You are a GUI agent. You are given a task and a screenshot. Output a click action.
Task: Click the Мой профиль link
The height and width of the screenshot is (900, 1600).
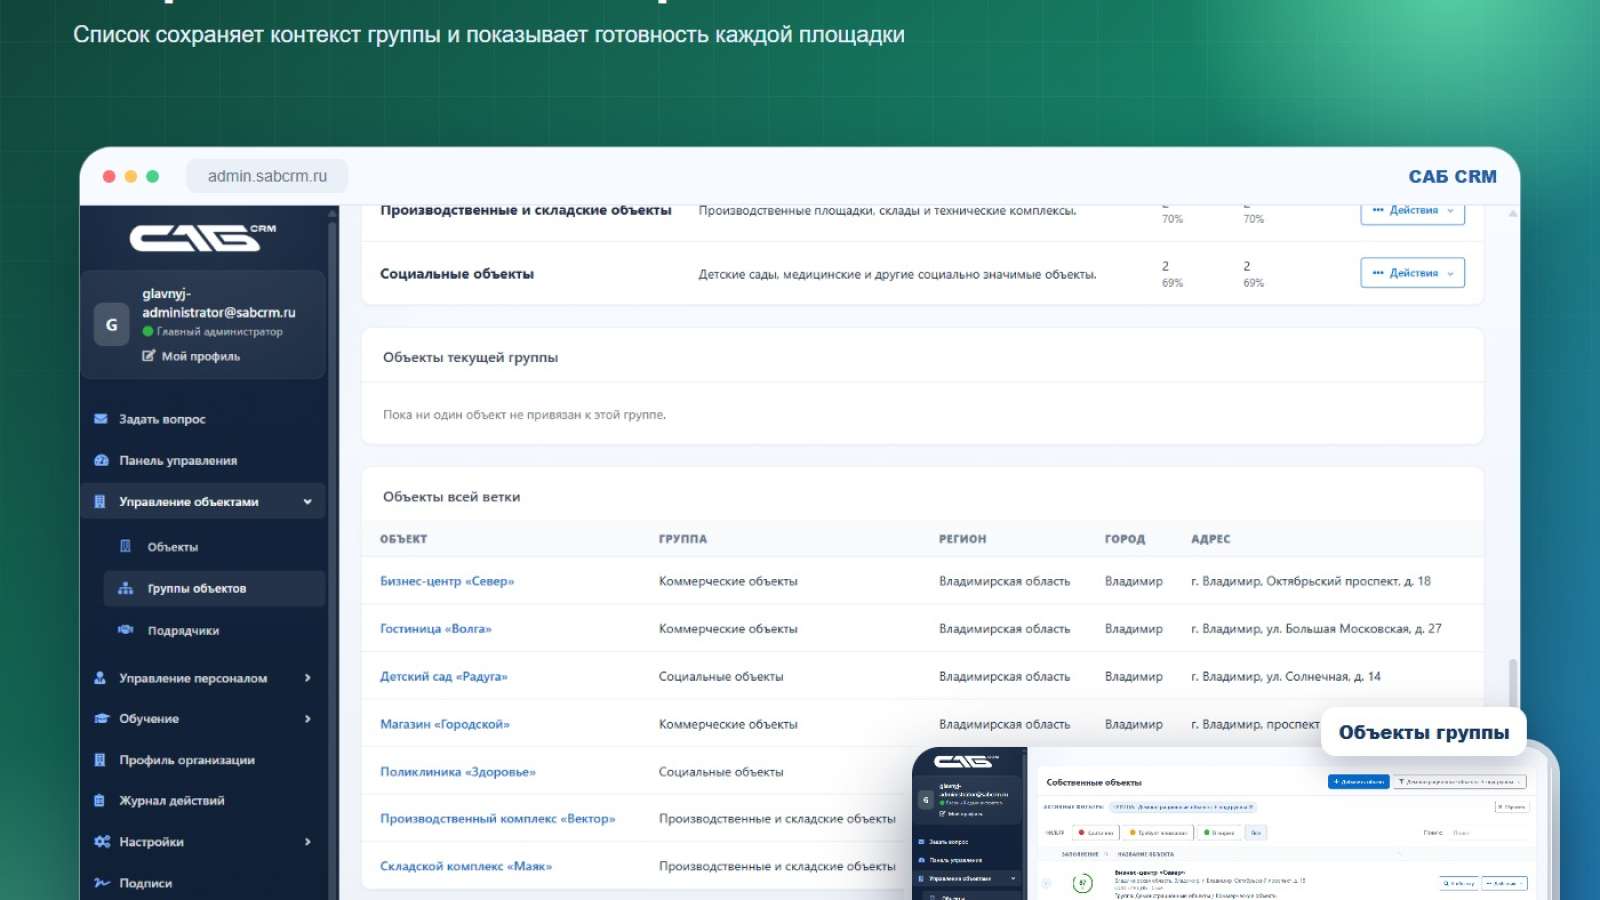click(x=201, y=356)
